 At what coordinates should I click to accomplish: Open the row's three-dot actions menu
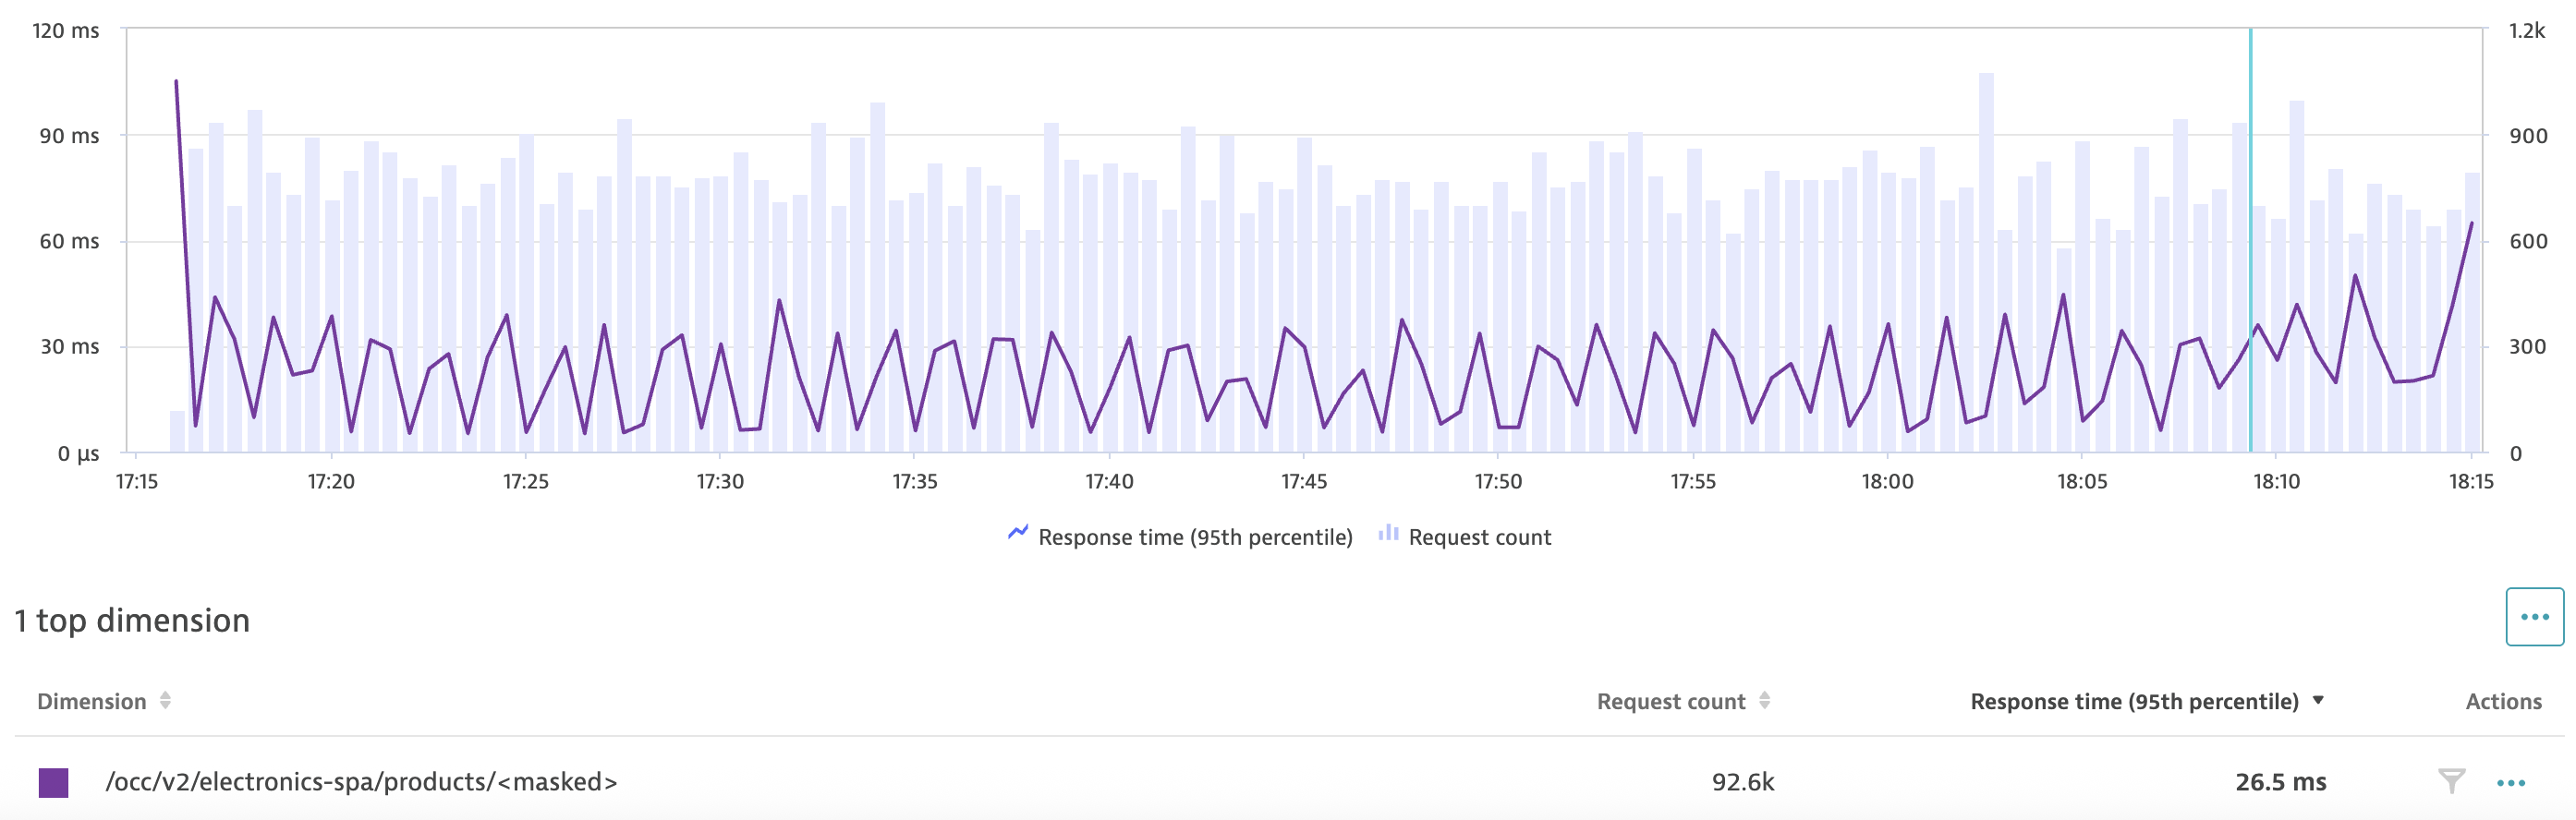[x=2511, y=783]
